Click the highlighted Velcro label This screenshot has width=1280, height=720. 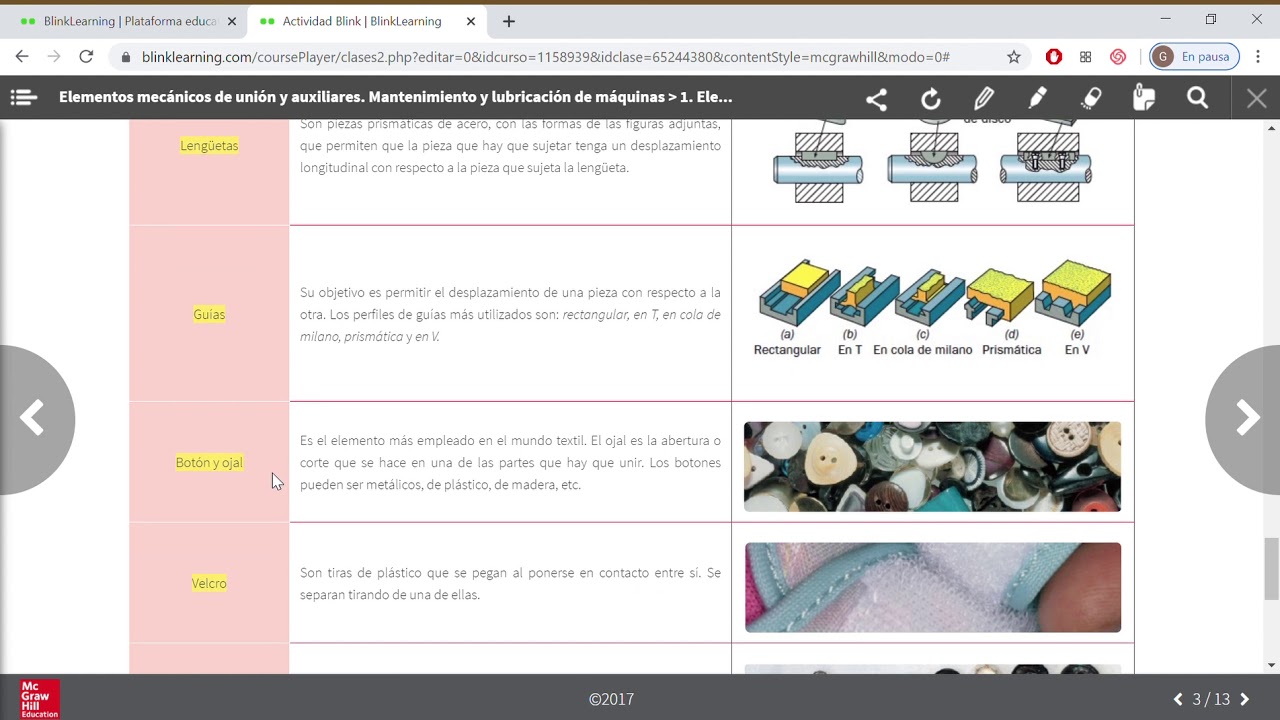[x=209, y=583]
